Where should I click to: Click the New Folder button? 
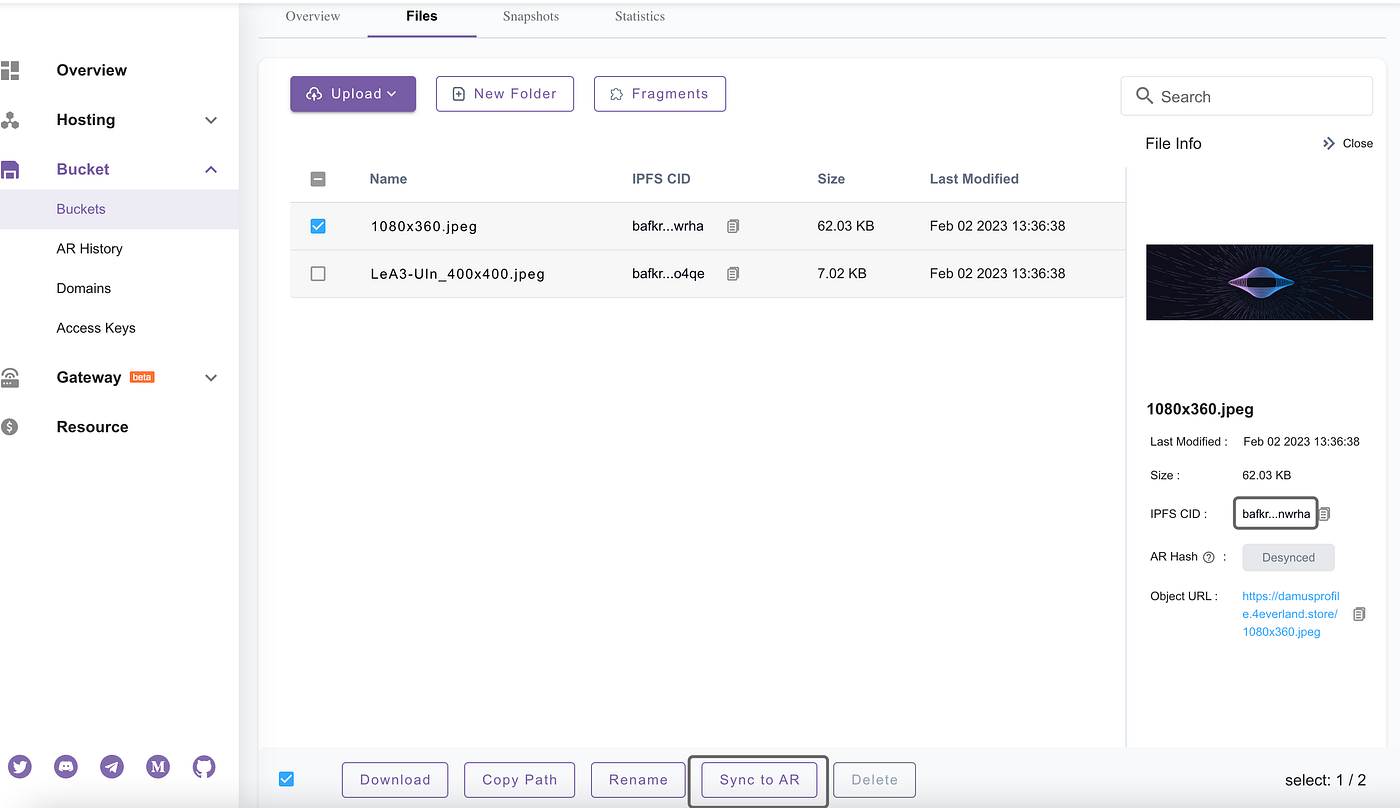click(x=505, y=94)
